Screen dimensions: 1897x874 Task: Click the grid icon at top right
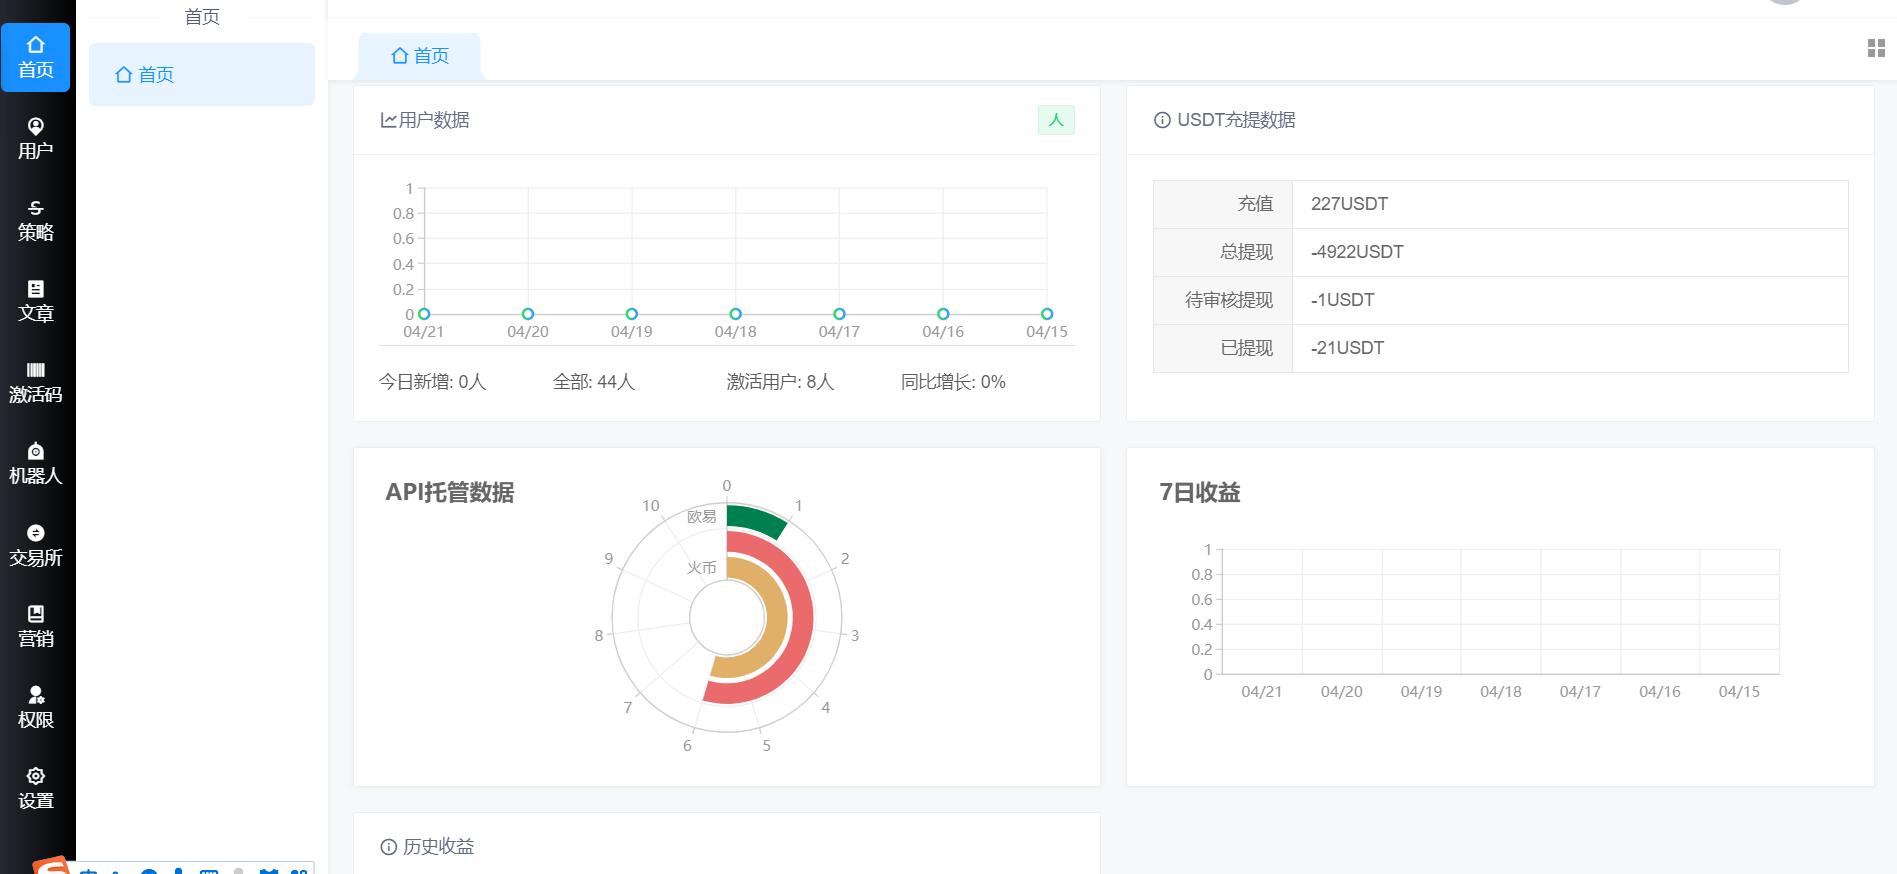click(x=1876, y=48)
